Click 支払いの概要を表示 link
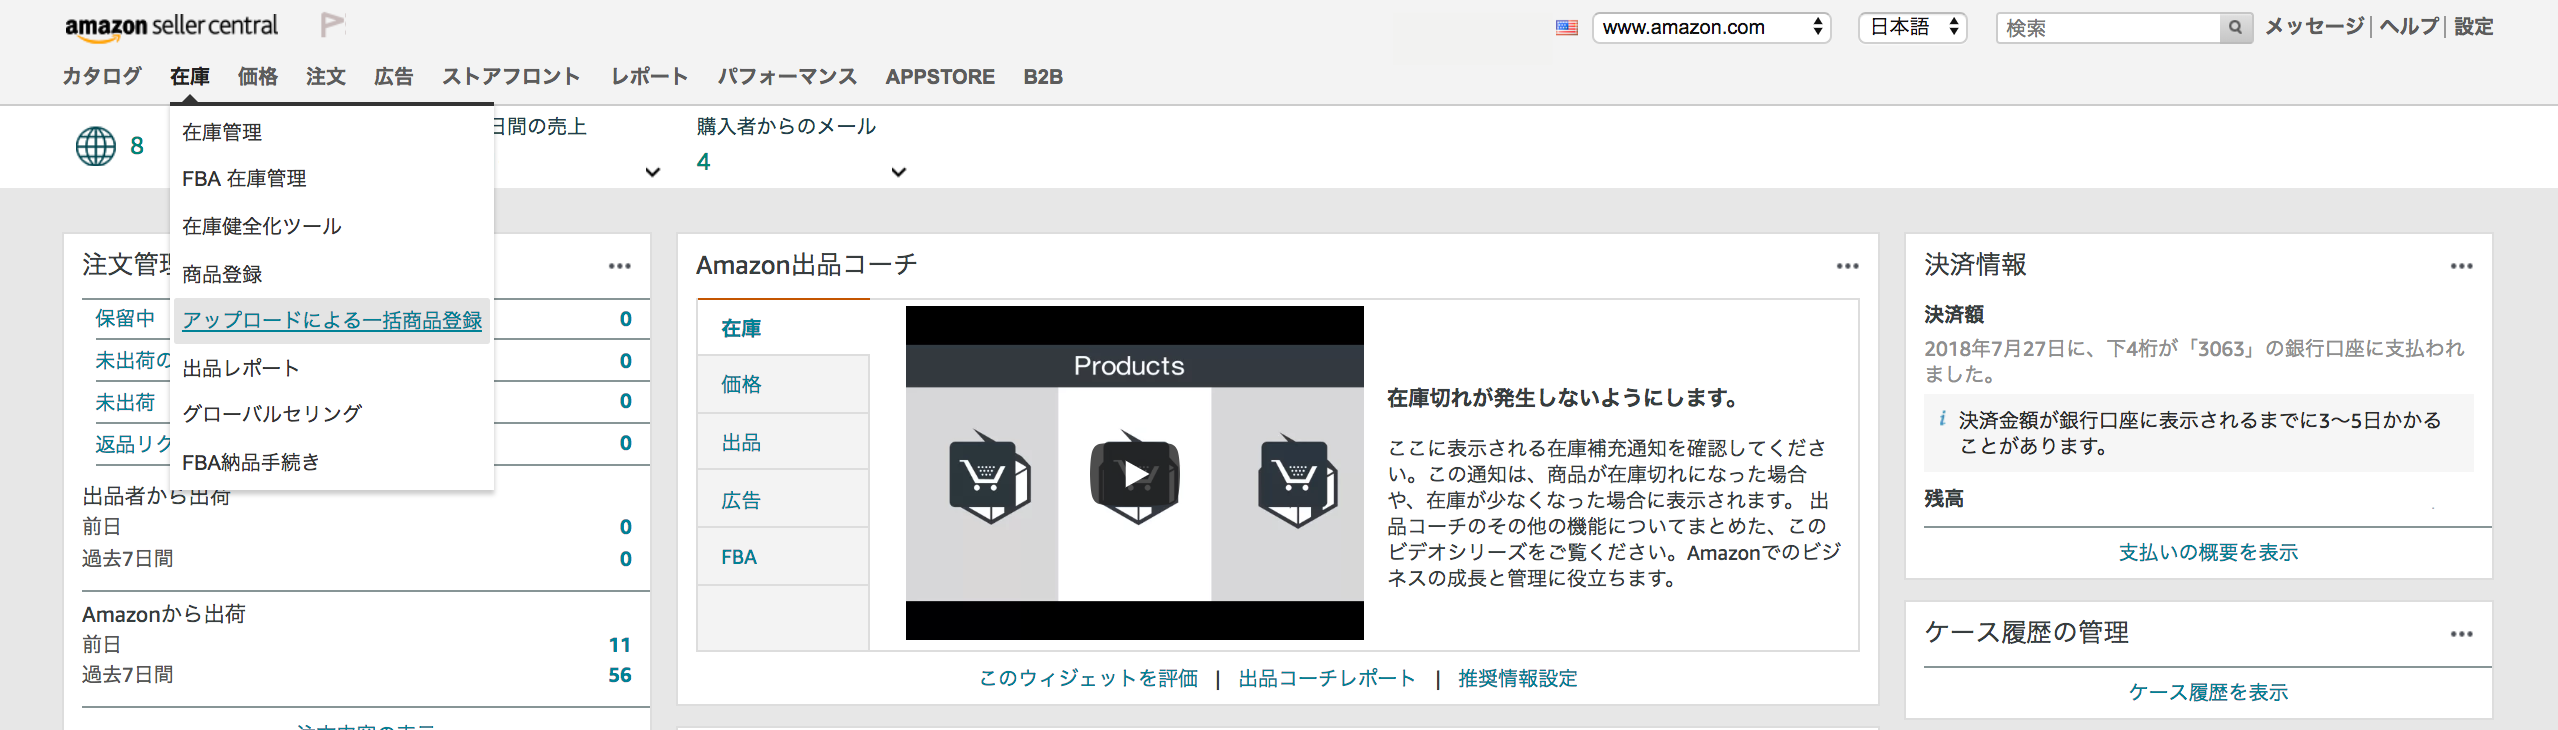The image size is (2558, 730). (x=2208, y=552)
